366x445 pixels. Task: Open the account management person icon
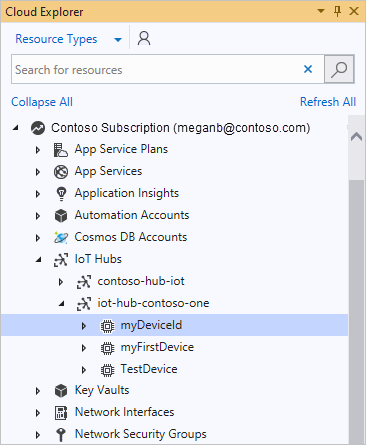click(x=144, y=38)
